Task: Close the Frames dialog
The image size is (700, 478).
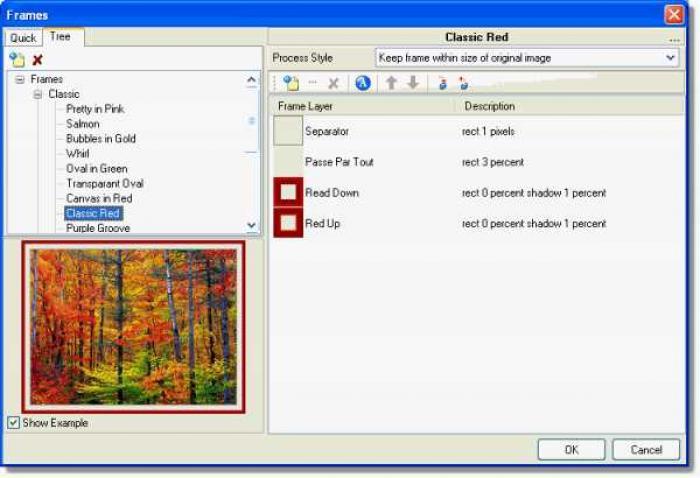Action: [675, 14]
